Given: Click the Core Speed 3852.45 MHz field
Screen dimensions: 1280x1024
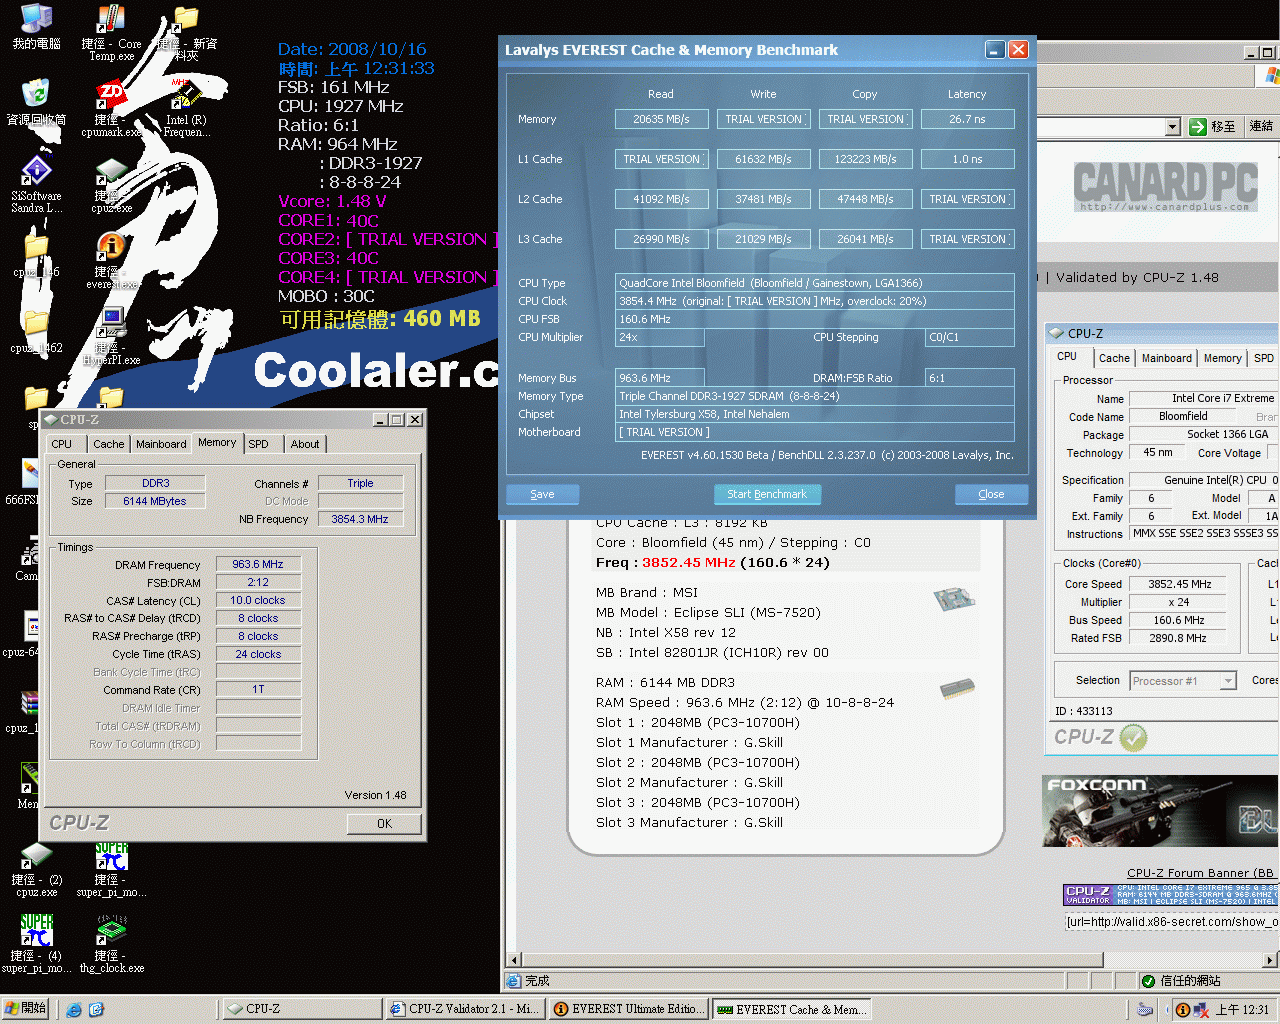Looking at the screenshot, I should click(1179, 584).
